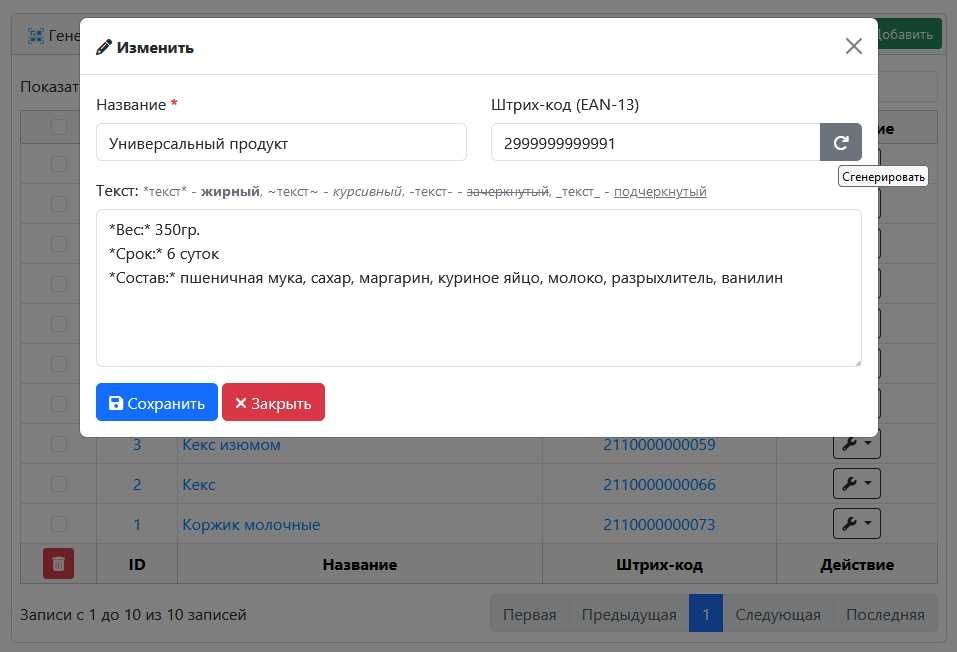
Task: Open the wrench action dropdown for Кекс row
Action: tap(856, 484)
